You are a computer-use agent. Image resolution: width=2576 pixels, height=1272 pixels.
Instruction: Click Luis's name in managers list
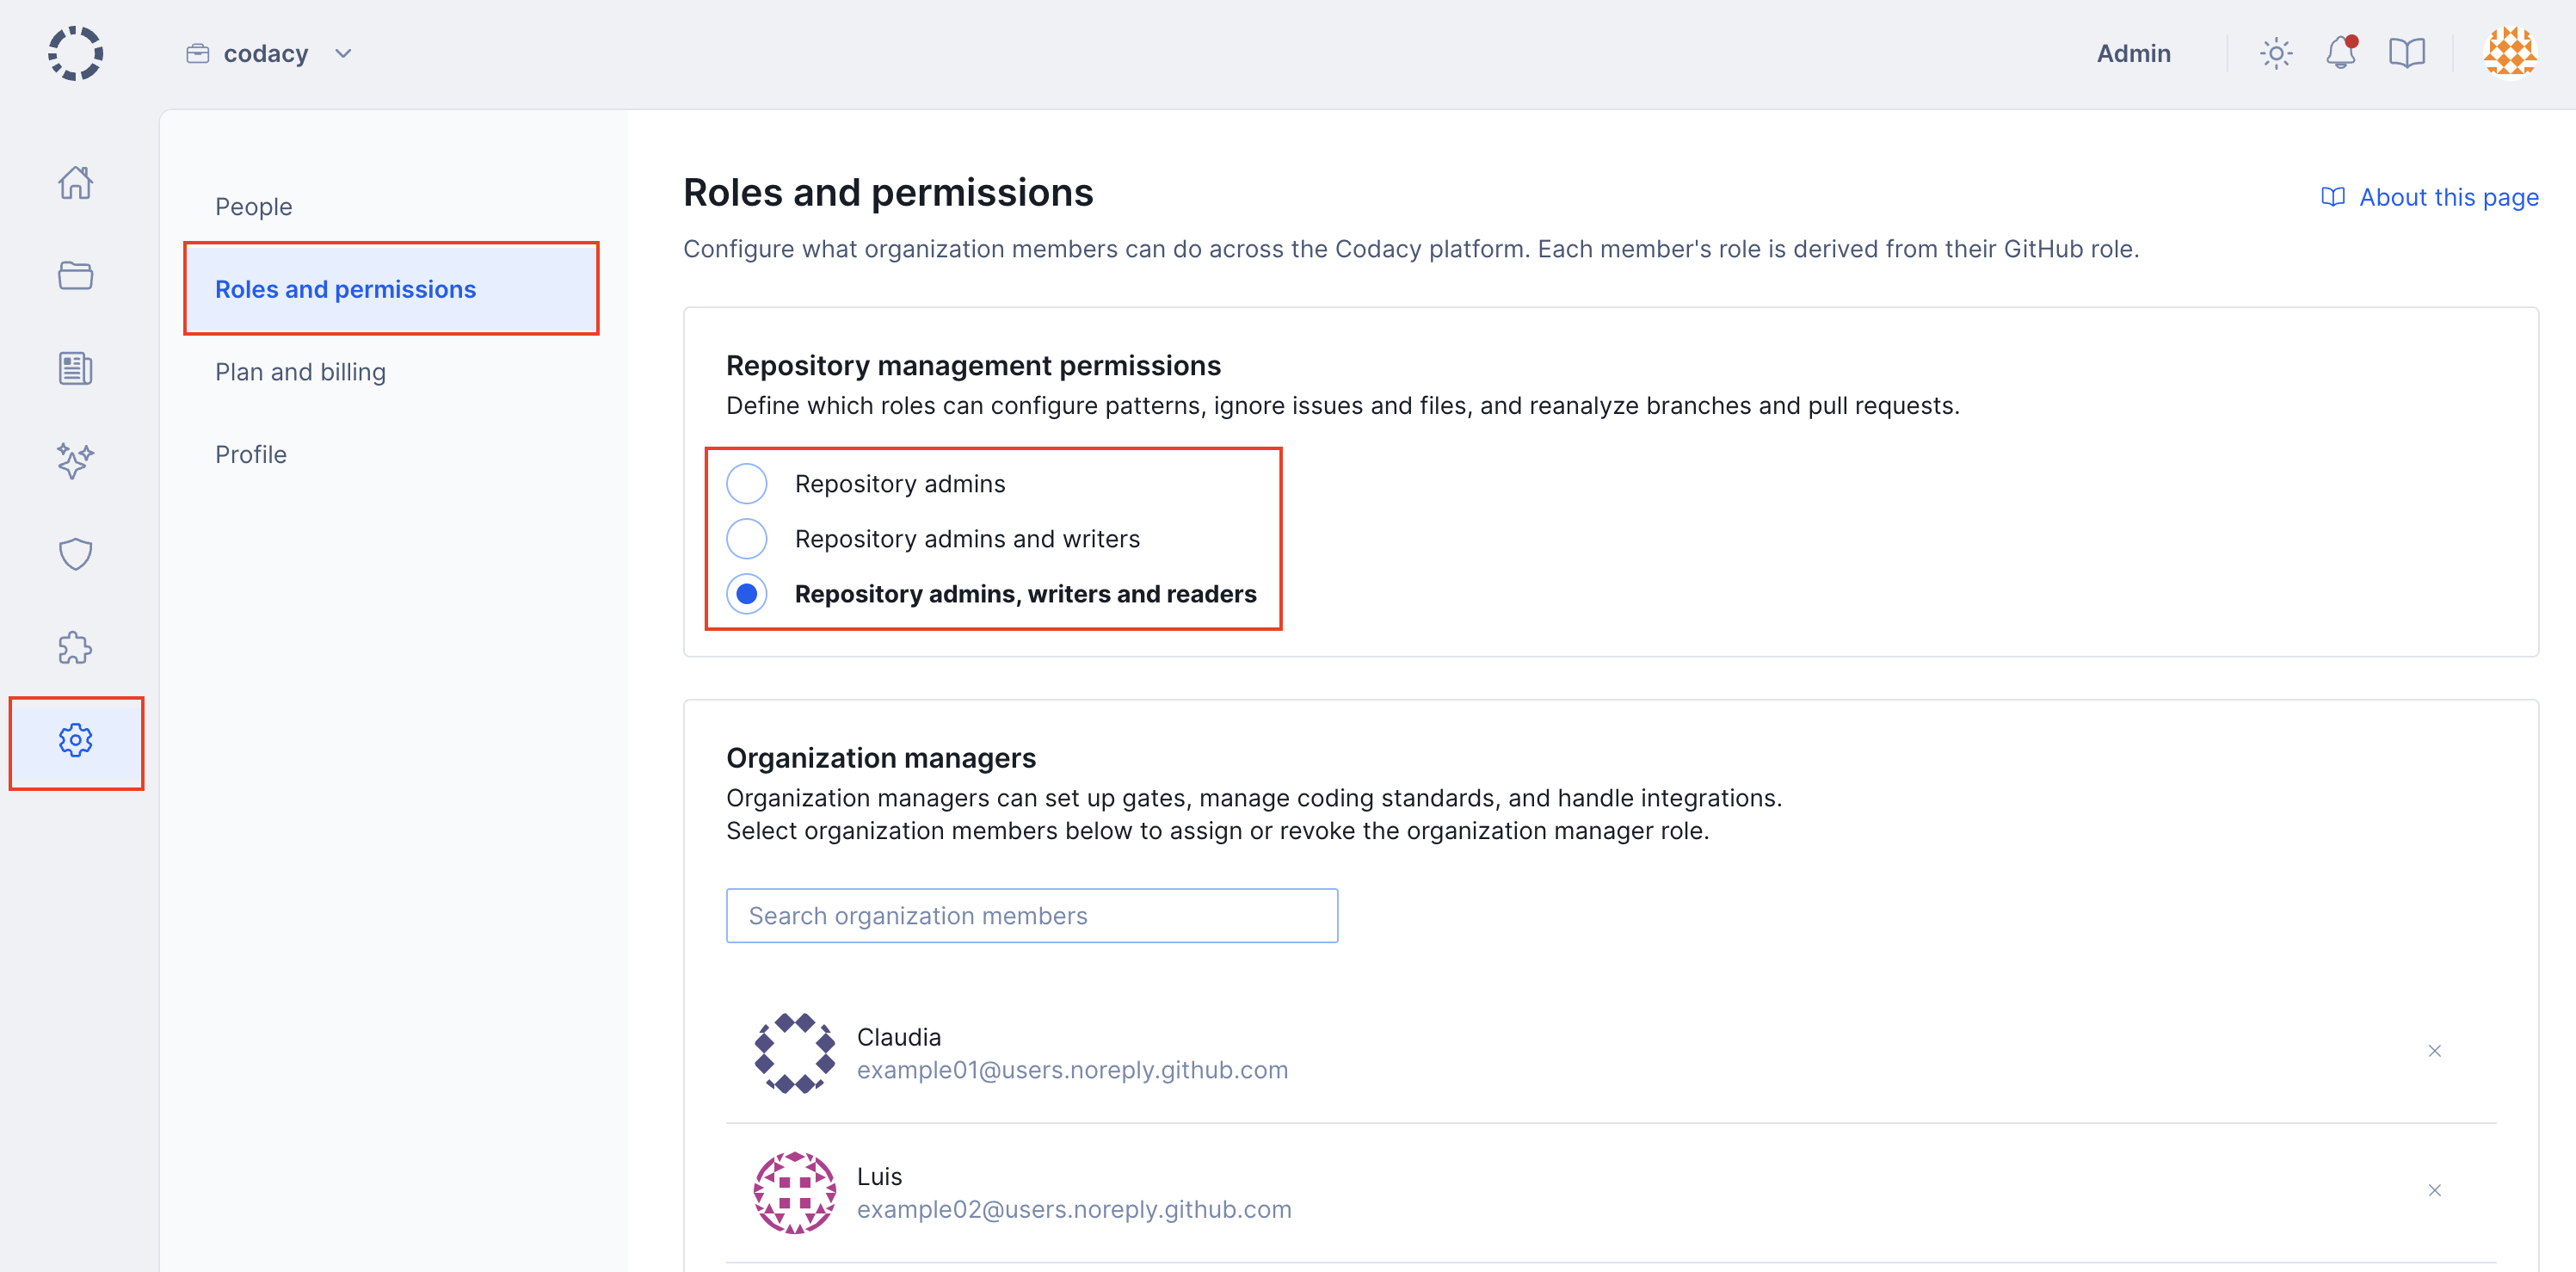click(x=879, y=1176)
